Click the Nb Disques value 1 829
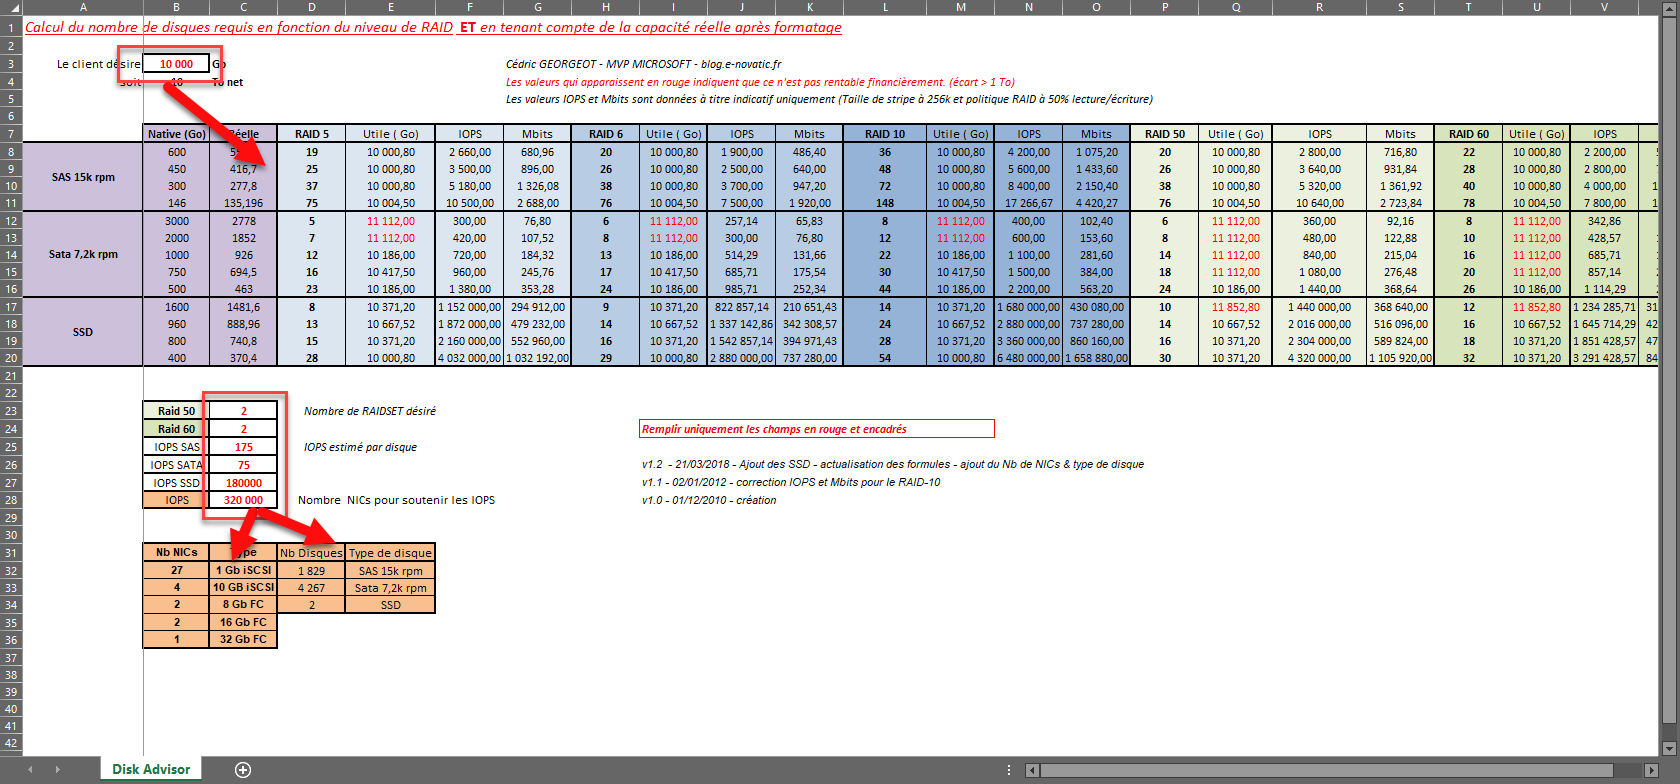1680x784 pixels. tap(311, 571)
